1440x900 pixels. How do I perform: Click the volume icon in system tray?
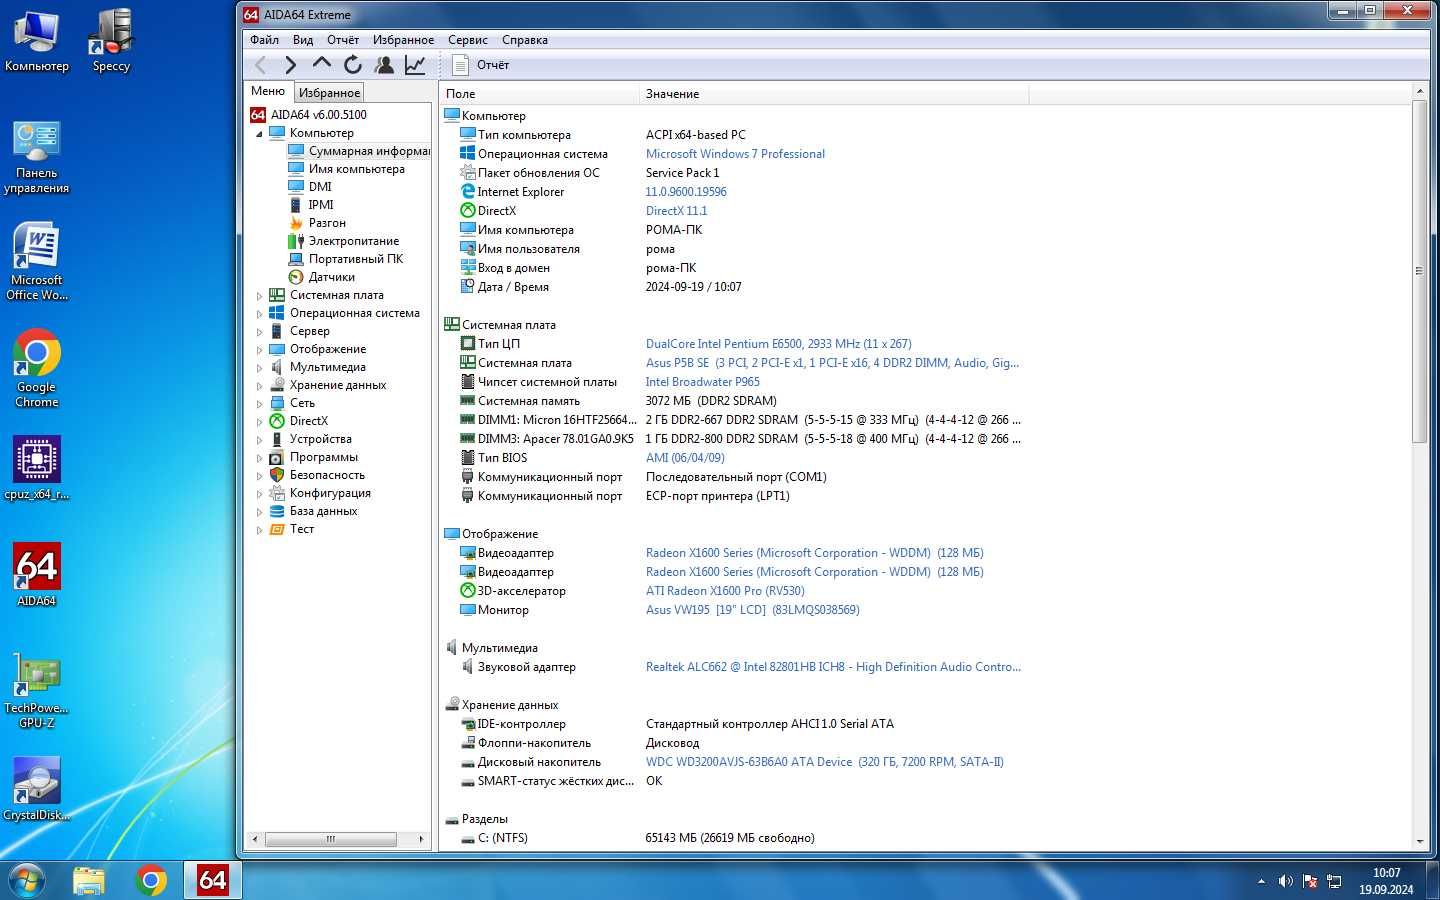[1286, 881]
